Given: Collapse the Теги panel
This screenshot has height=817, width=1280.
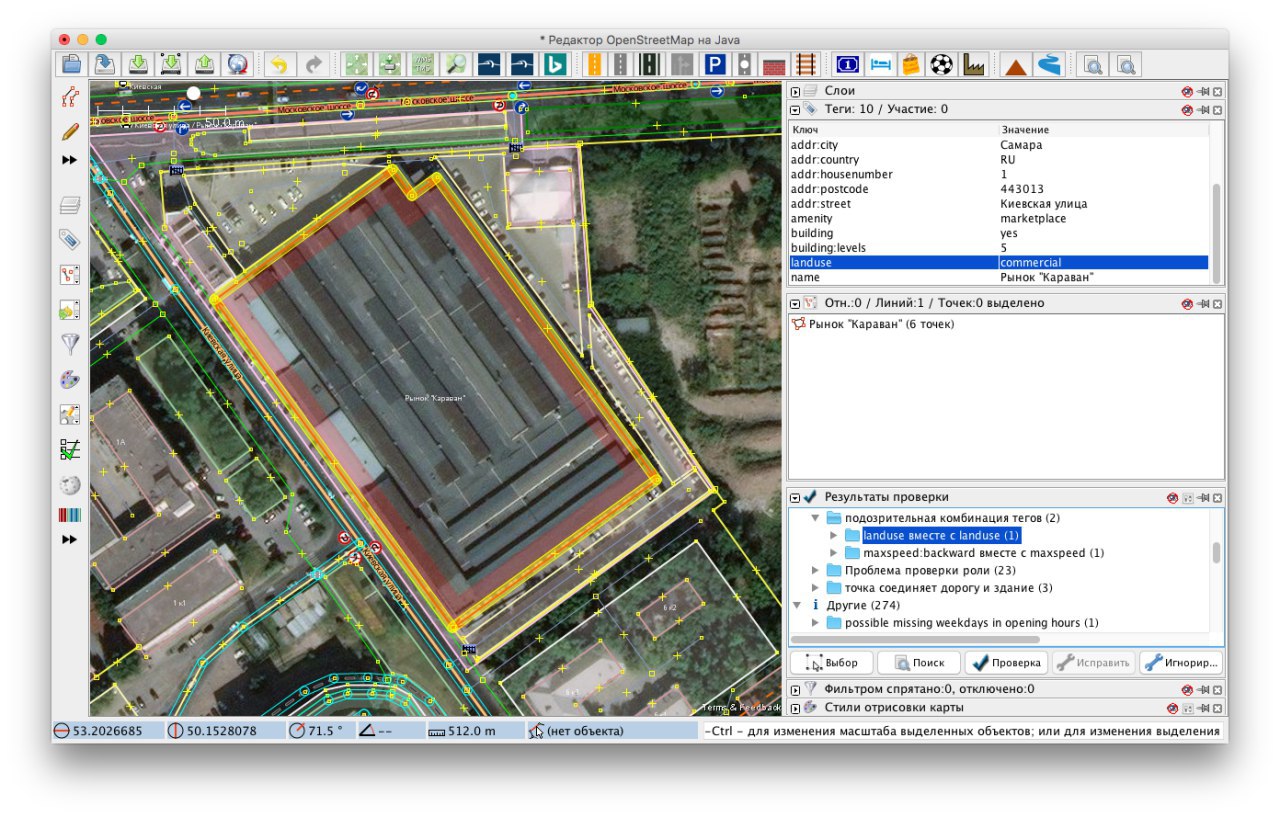Looking at the screenshot, I should (796, 109).
